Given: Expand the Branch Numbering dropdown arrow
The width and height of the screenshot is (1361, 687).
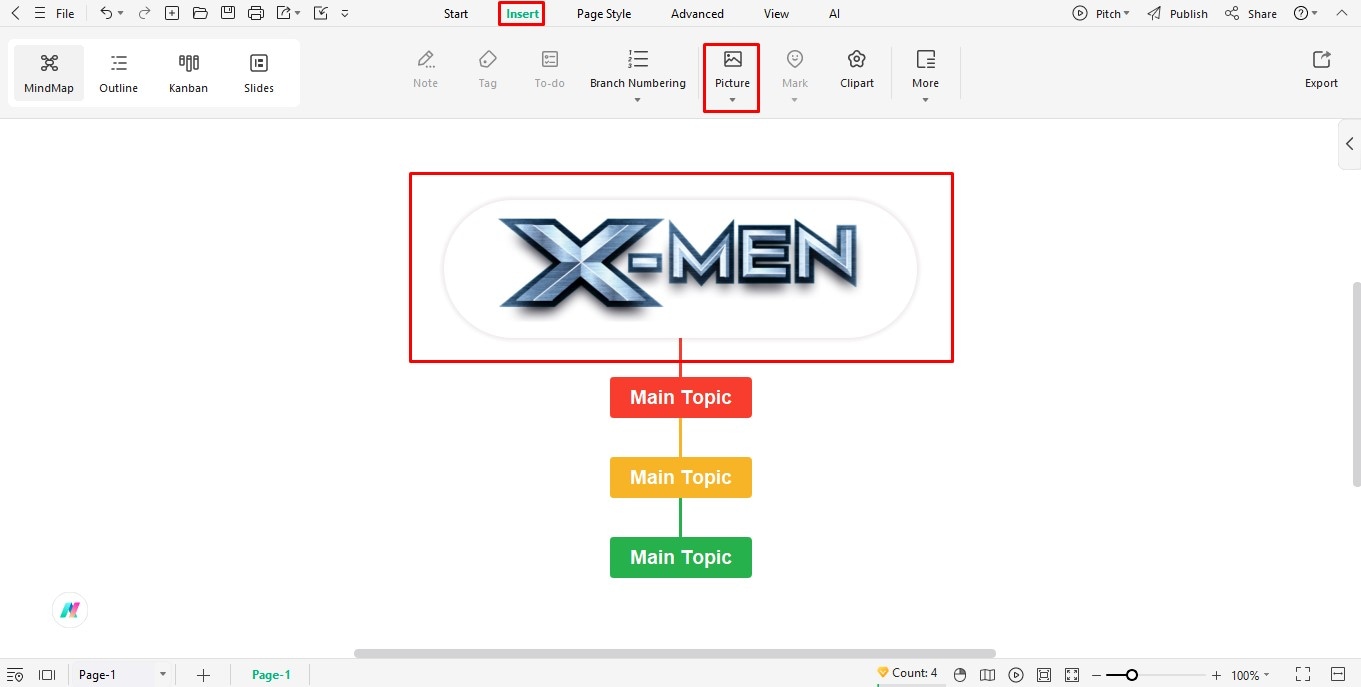Looking at the screenshot, I should click(638, 100).
